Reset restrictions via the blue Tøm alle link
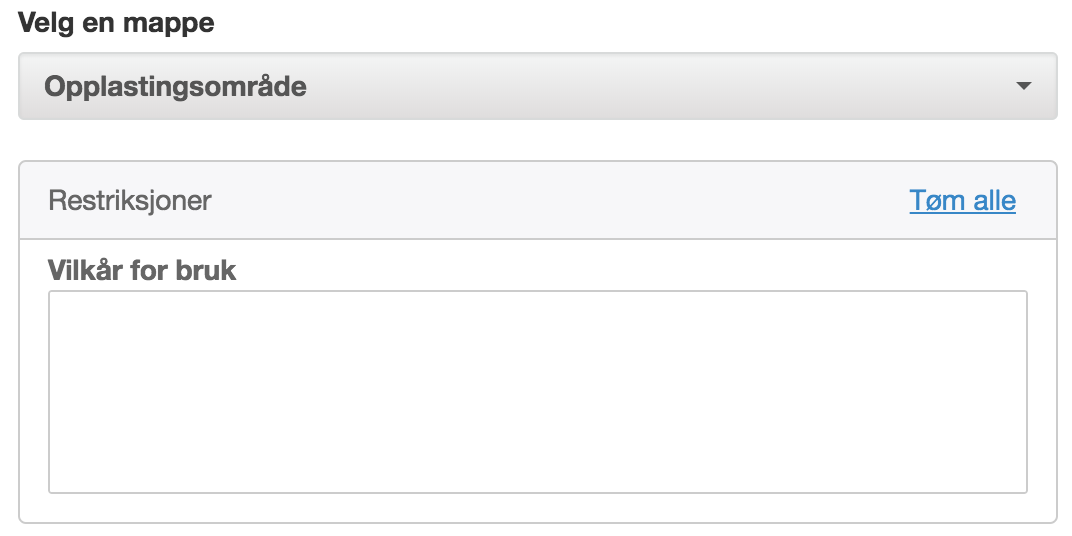This screenshot has height=536, width=1072. pyautogui.click(x=962, y=201)
